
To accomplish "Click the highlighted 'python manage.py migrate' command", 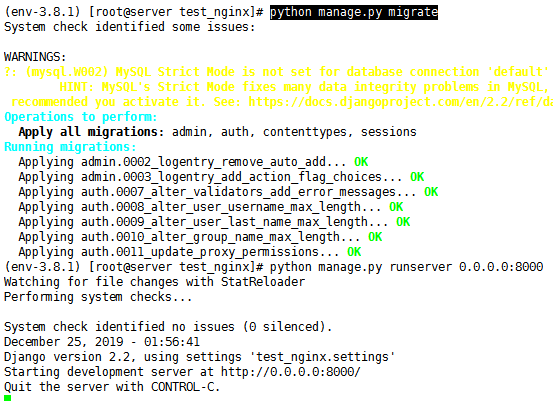I will [354, 12].
